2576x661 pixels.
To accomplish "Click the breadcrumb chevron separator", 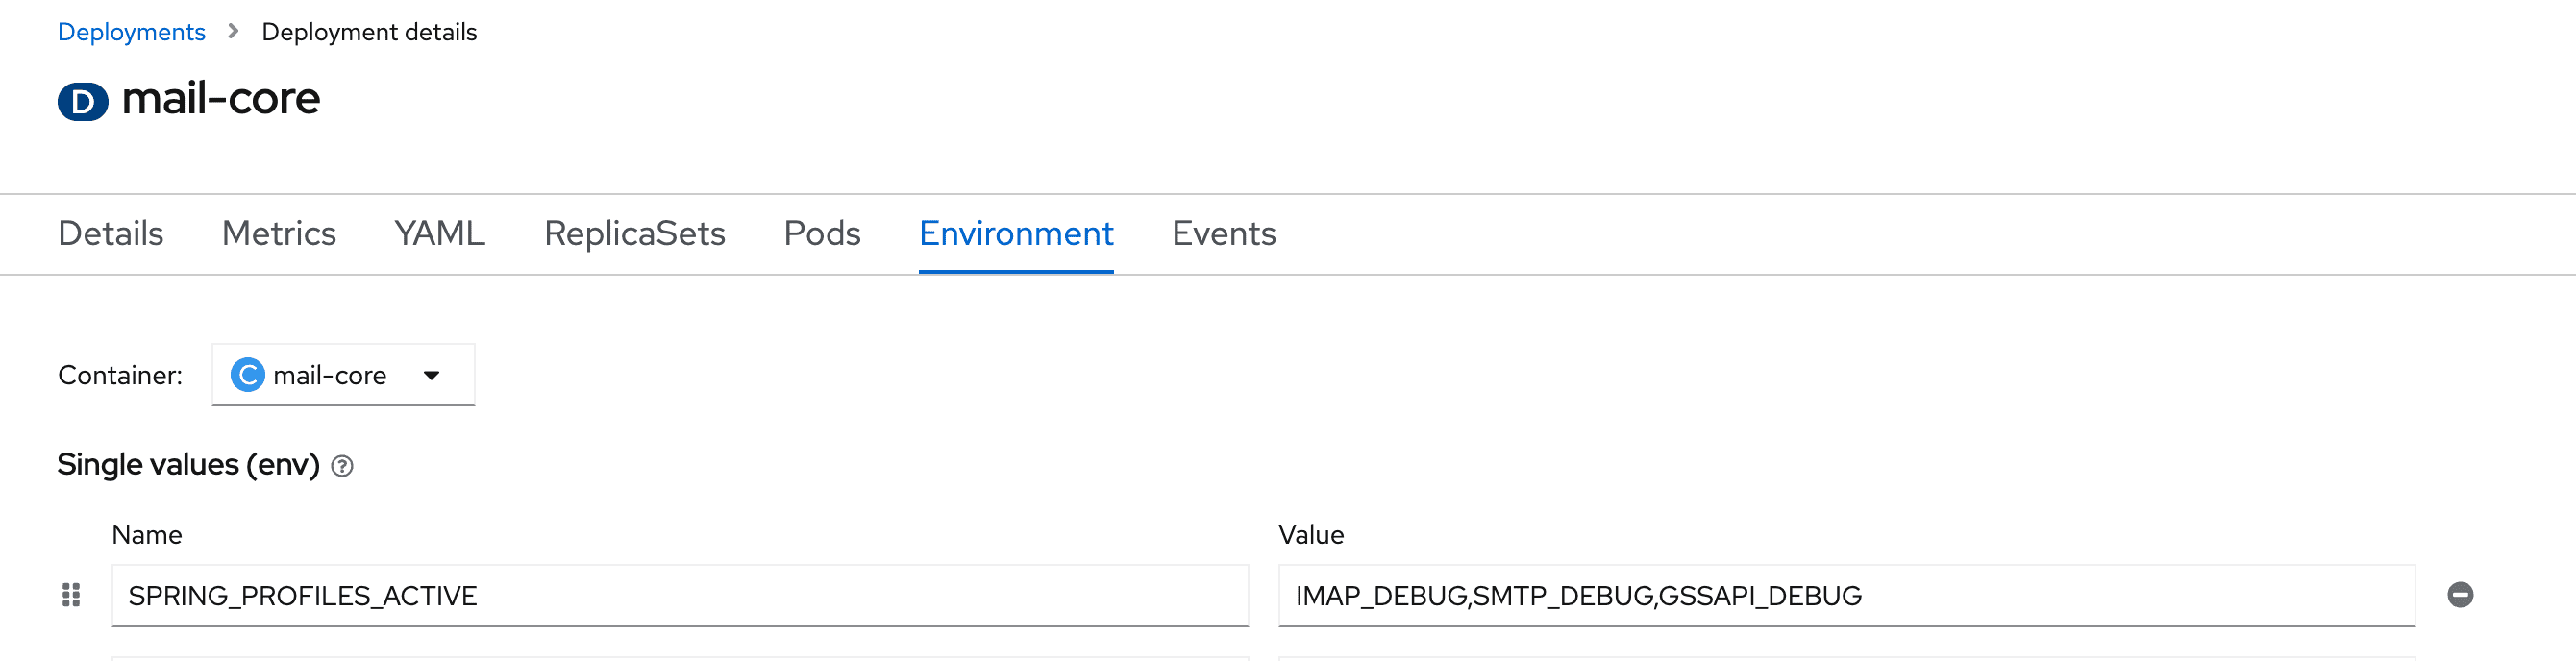I will (233, 32).
